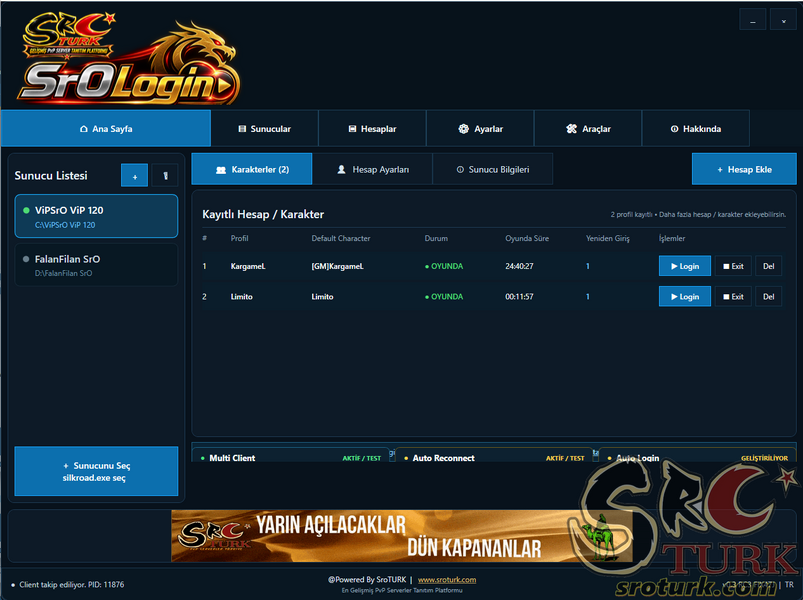Screen dimensions: 803x600
Task: Click Sunucunu Seç silkroad.exe seç button
Action: tap(96, 471)
